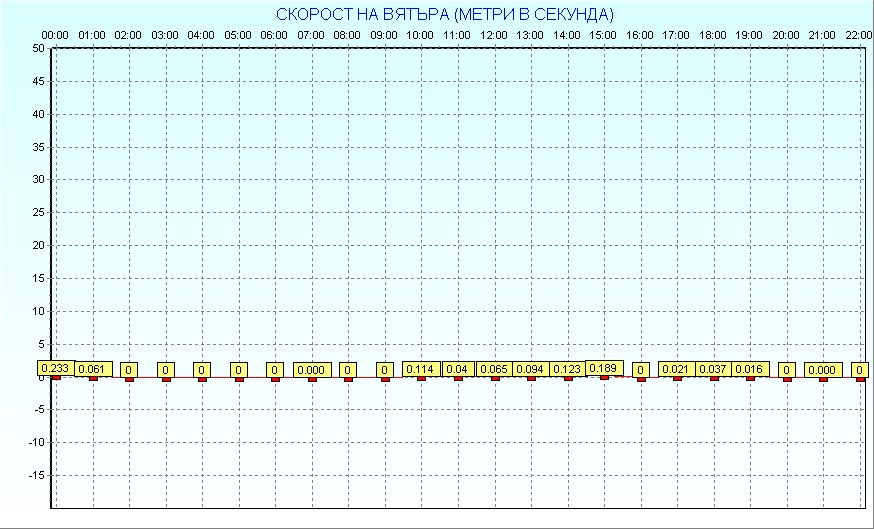The width and height of the screenshot is (874, 529).
Task: Click the 00:00 time axis label
Action: (55, 36)
